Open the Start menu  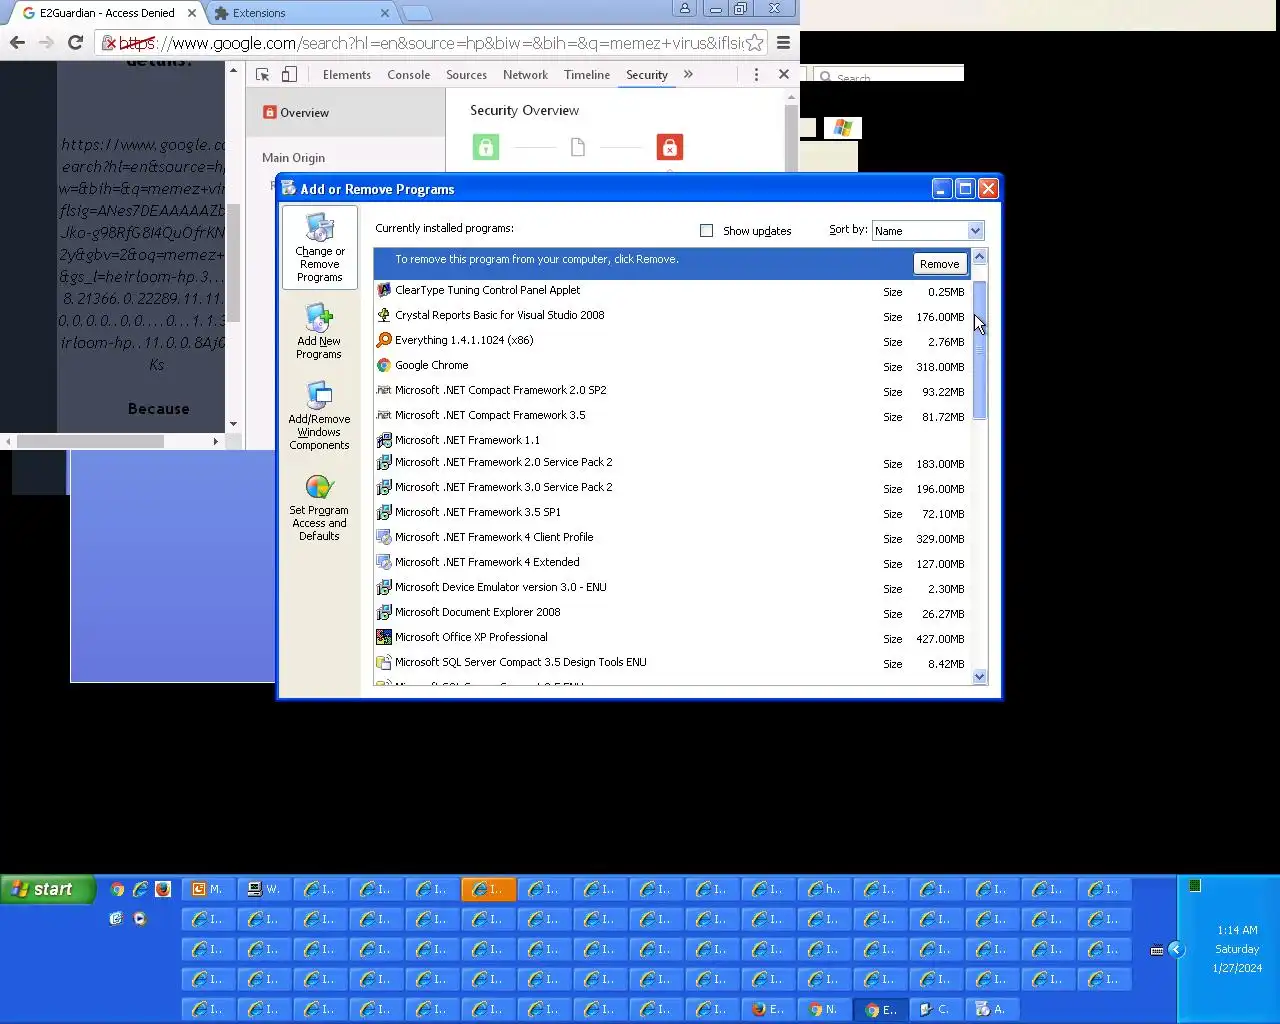48,889
